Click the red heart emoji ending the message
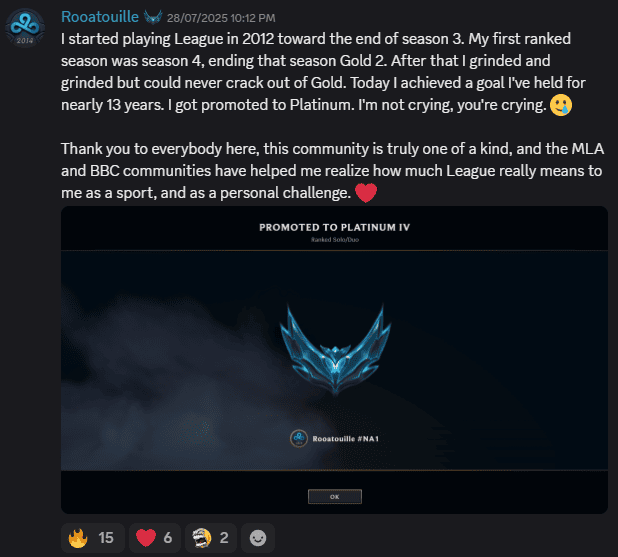 366,193
